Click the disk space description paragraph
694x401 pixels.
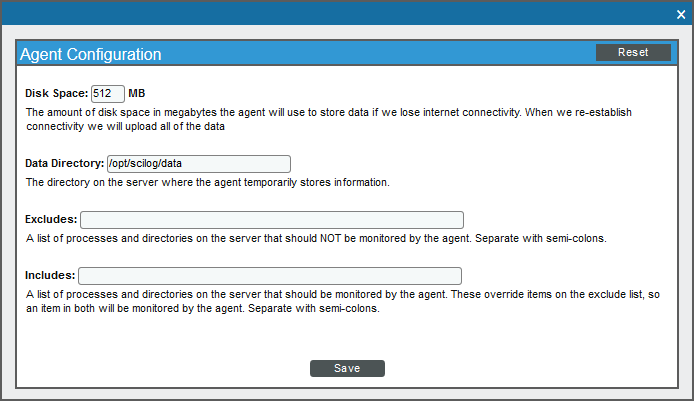328,119
